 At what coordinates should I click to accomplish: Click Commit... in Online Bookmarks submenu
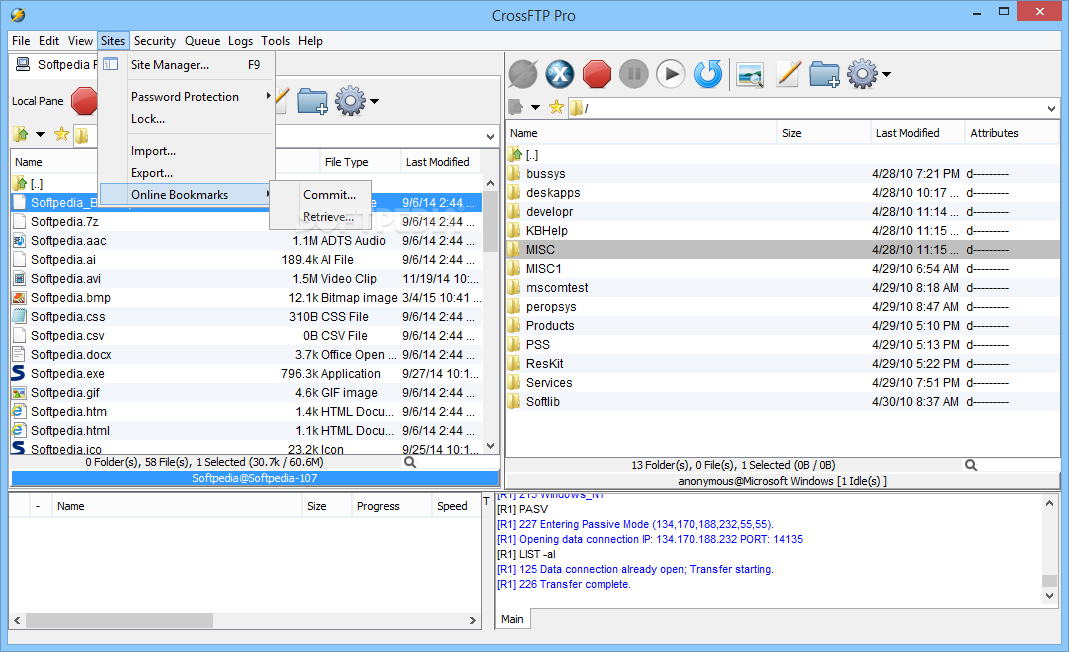click(x=320, y=195)
